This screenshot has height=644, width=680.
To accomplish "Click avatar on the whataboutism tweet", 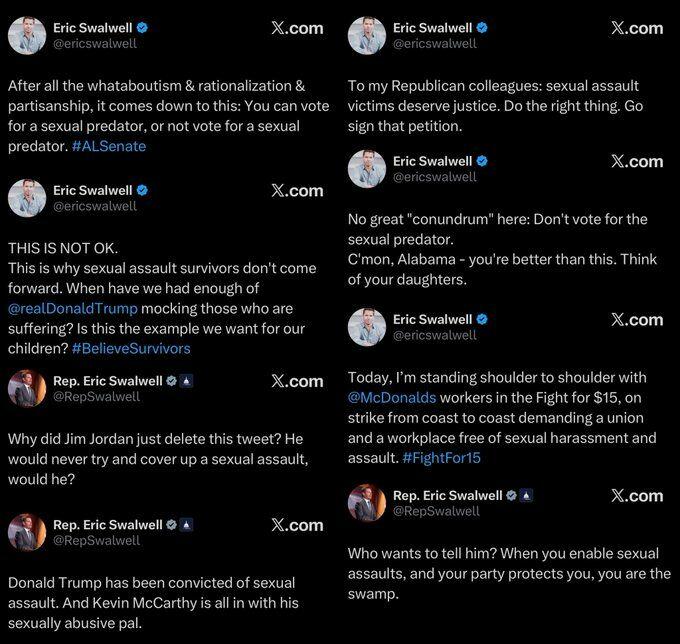I will point(27,35).
